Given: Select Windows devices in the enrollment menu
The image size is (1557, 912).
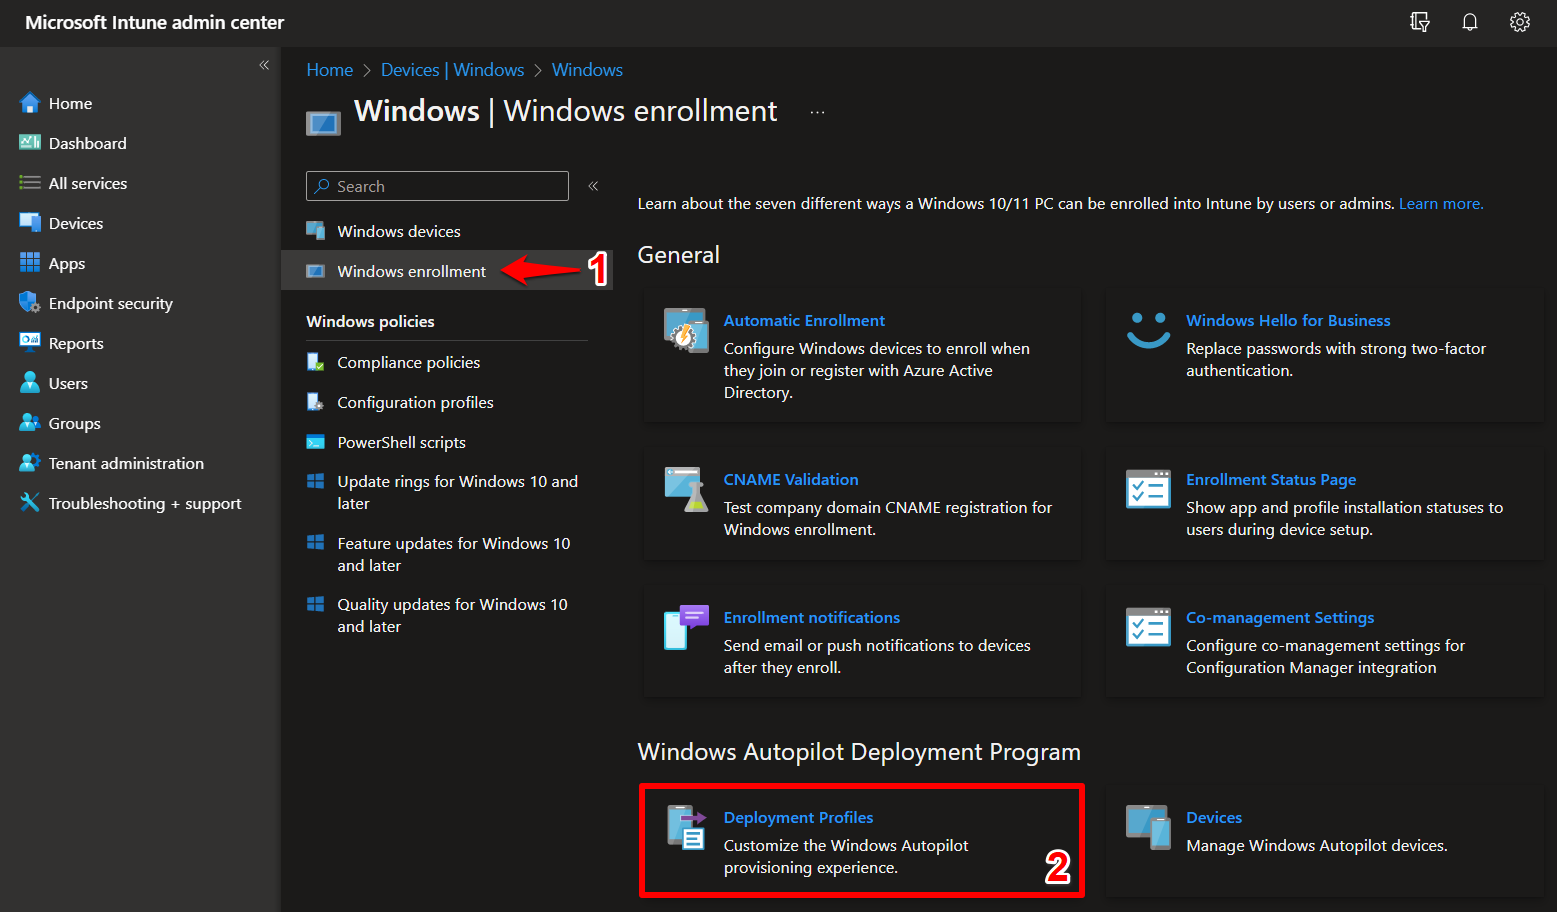Looking at the screenshot, I should pyautogui.click(x=398, y=230).
